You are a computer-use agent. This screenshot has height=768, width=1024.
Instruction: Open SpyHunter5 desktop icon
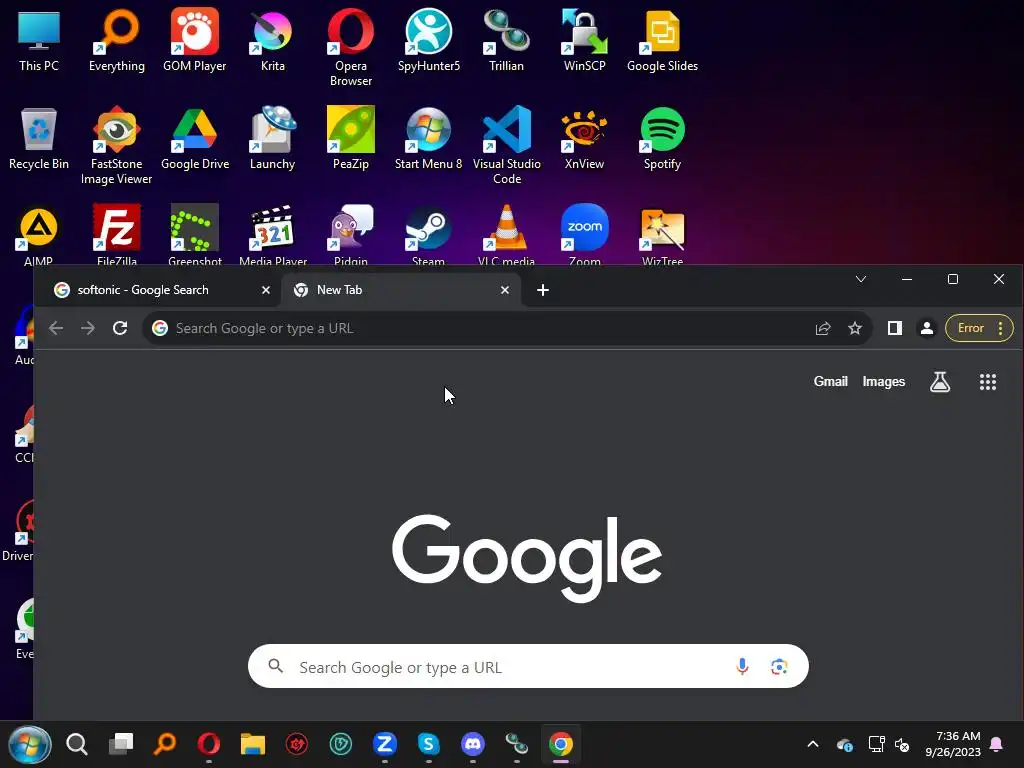click(x=428, y=40)
